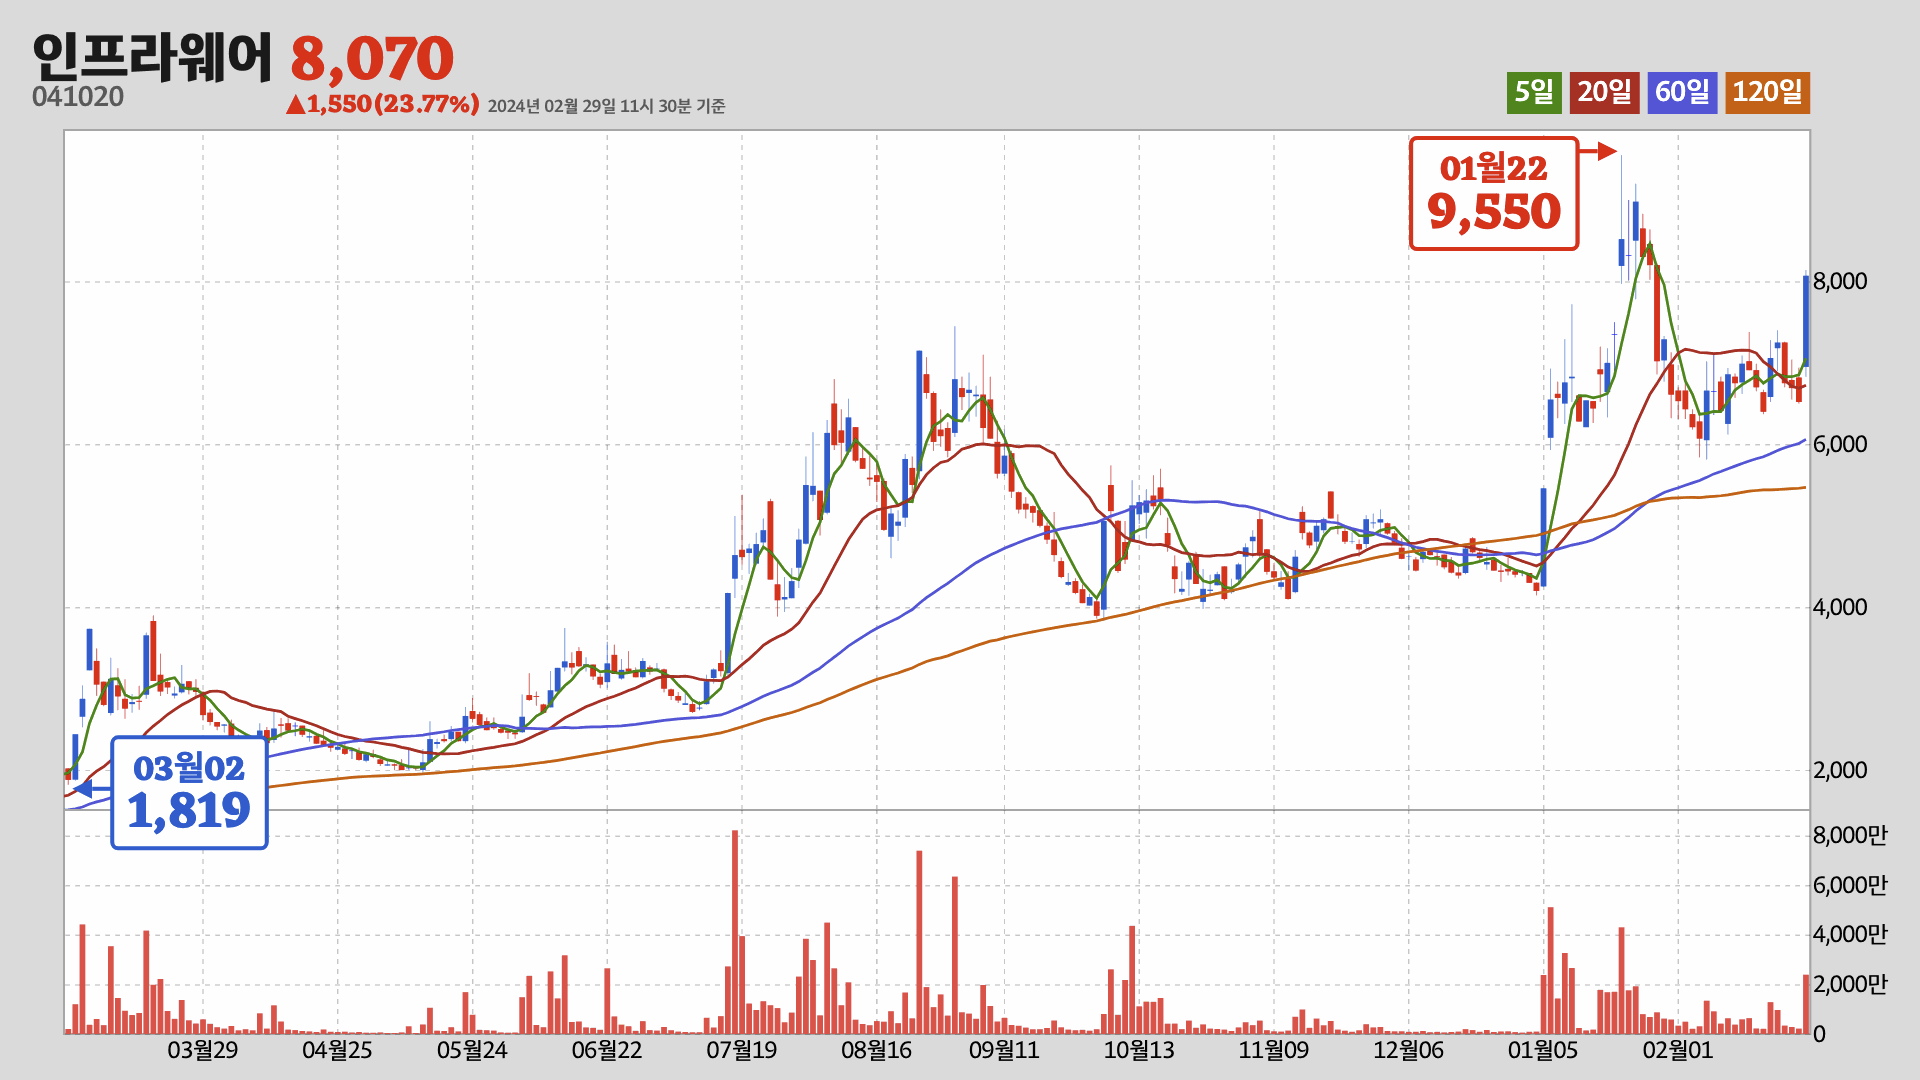
Task: Click the purple 60일 moving average legend
Action: click(x=1682, y=92)
